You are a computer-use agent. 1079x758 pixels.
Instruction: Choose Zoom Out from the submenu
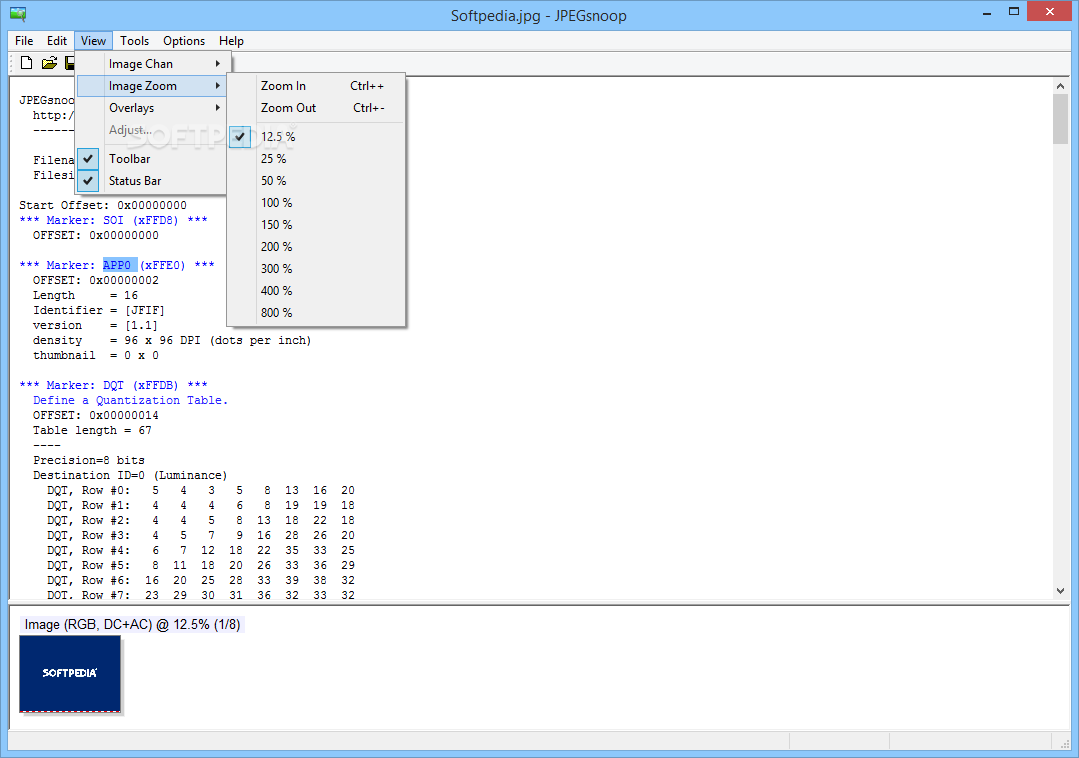tap(316, 108)
